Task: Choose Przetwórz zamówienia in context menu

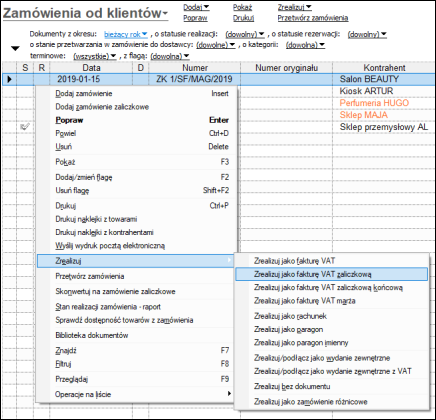Action: click(137, 276)
